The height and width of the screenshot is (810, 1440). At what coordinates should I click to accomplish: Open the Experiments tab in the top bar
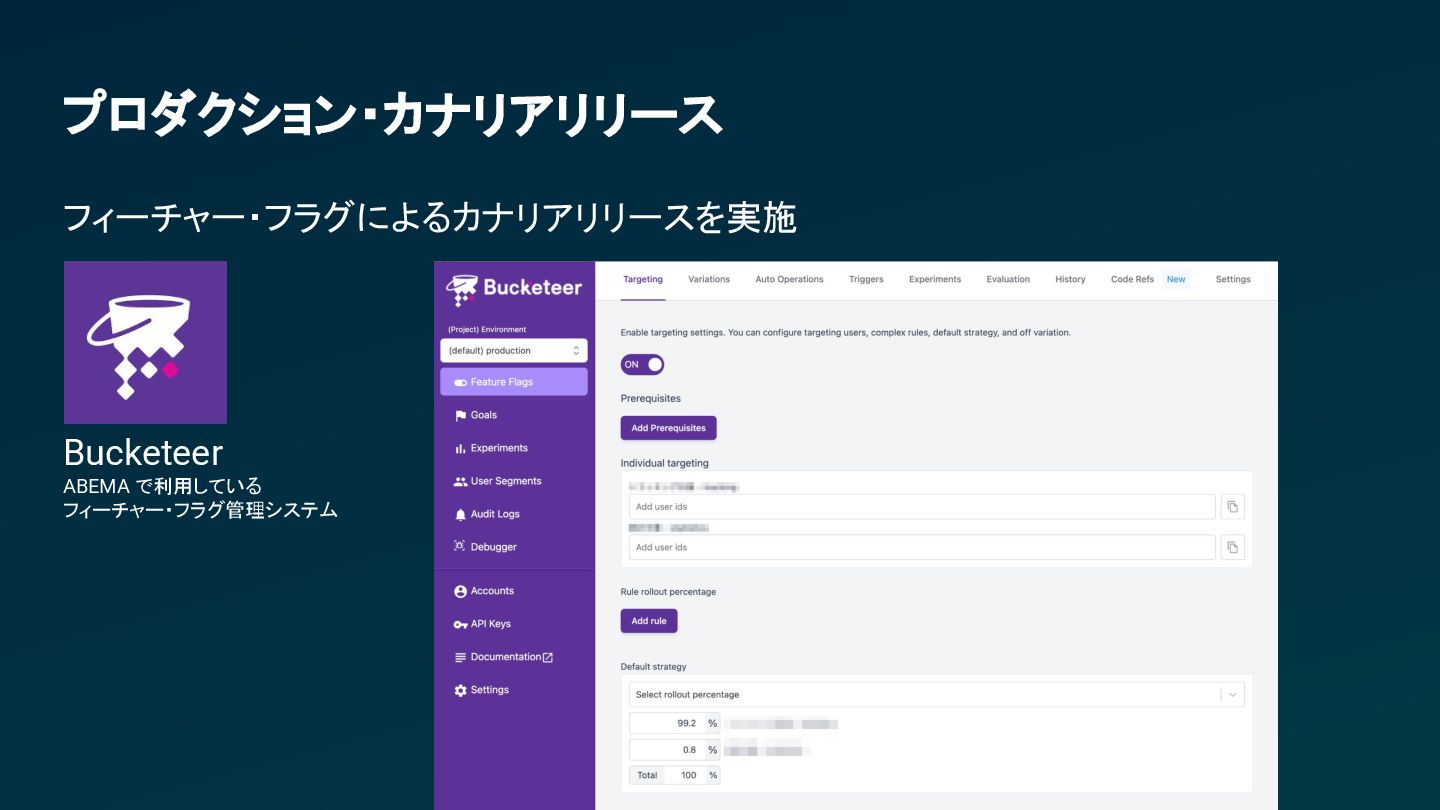[935, 279]
